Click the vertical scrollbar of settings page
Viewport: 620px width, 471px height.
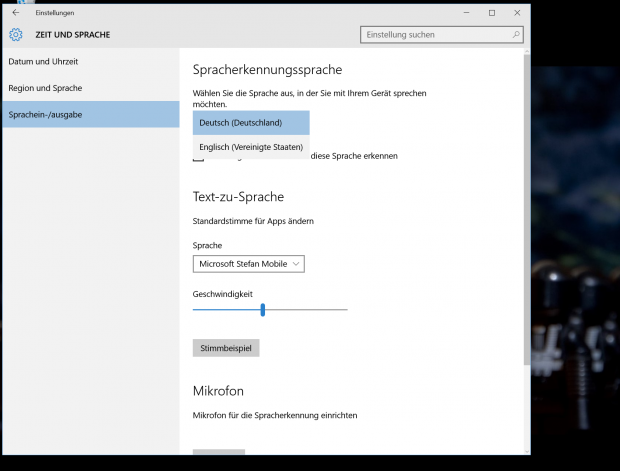coord(527,210)
